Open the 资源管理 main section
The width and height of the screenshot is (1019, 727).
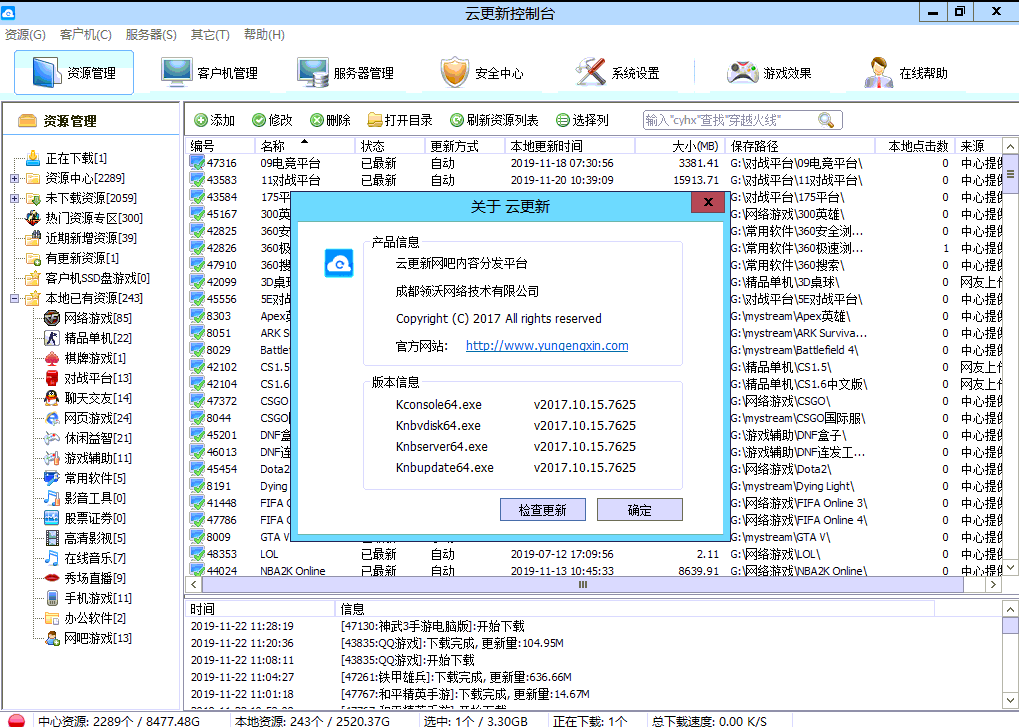pos(74,73)
